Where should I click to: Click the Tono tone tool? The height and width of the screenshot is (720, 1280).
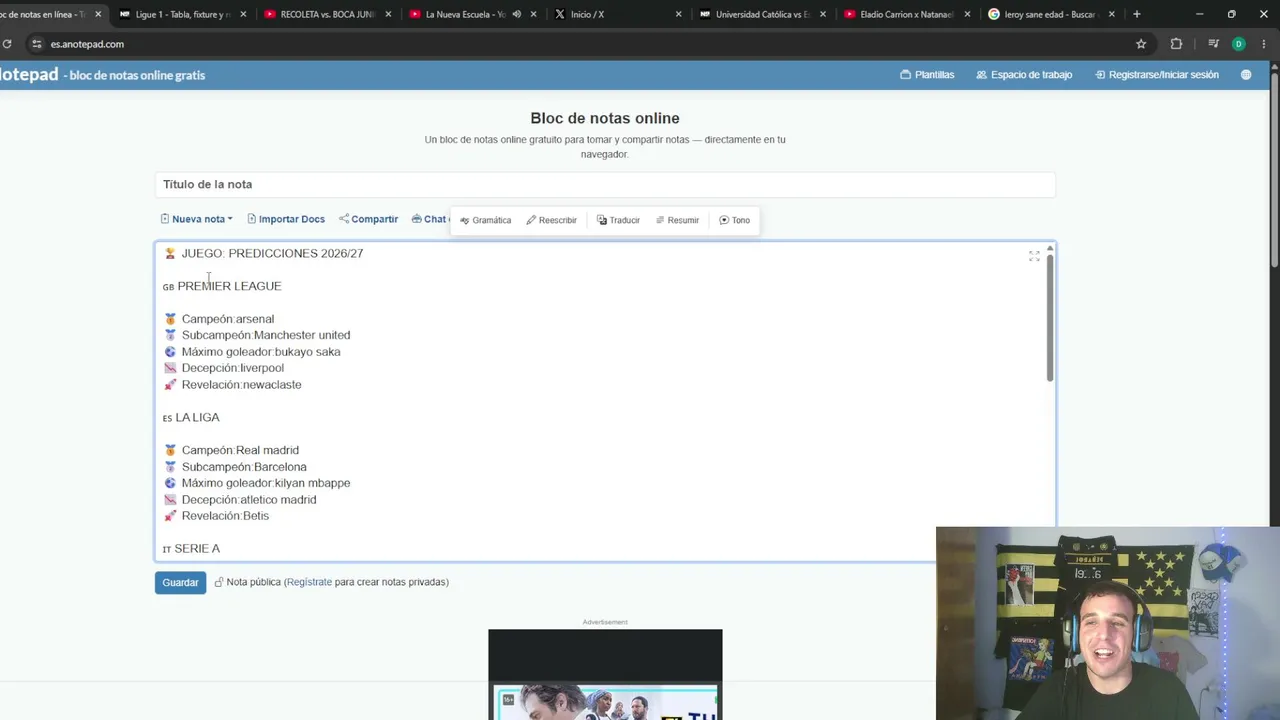735,220
